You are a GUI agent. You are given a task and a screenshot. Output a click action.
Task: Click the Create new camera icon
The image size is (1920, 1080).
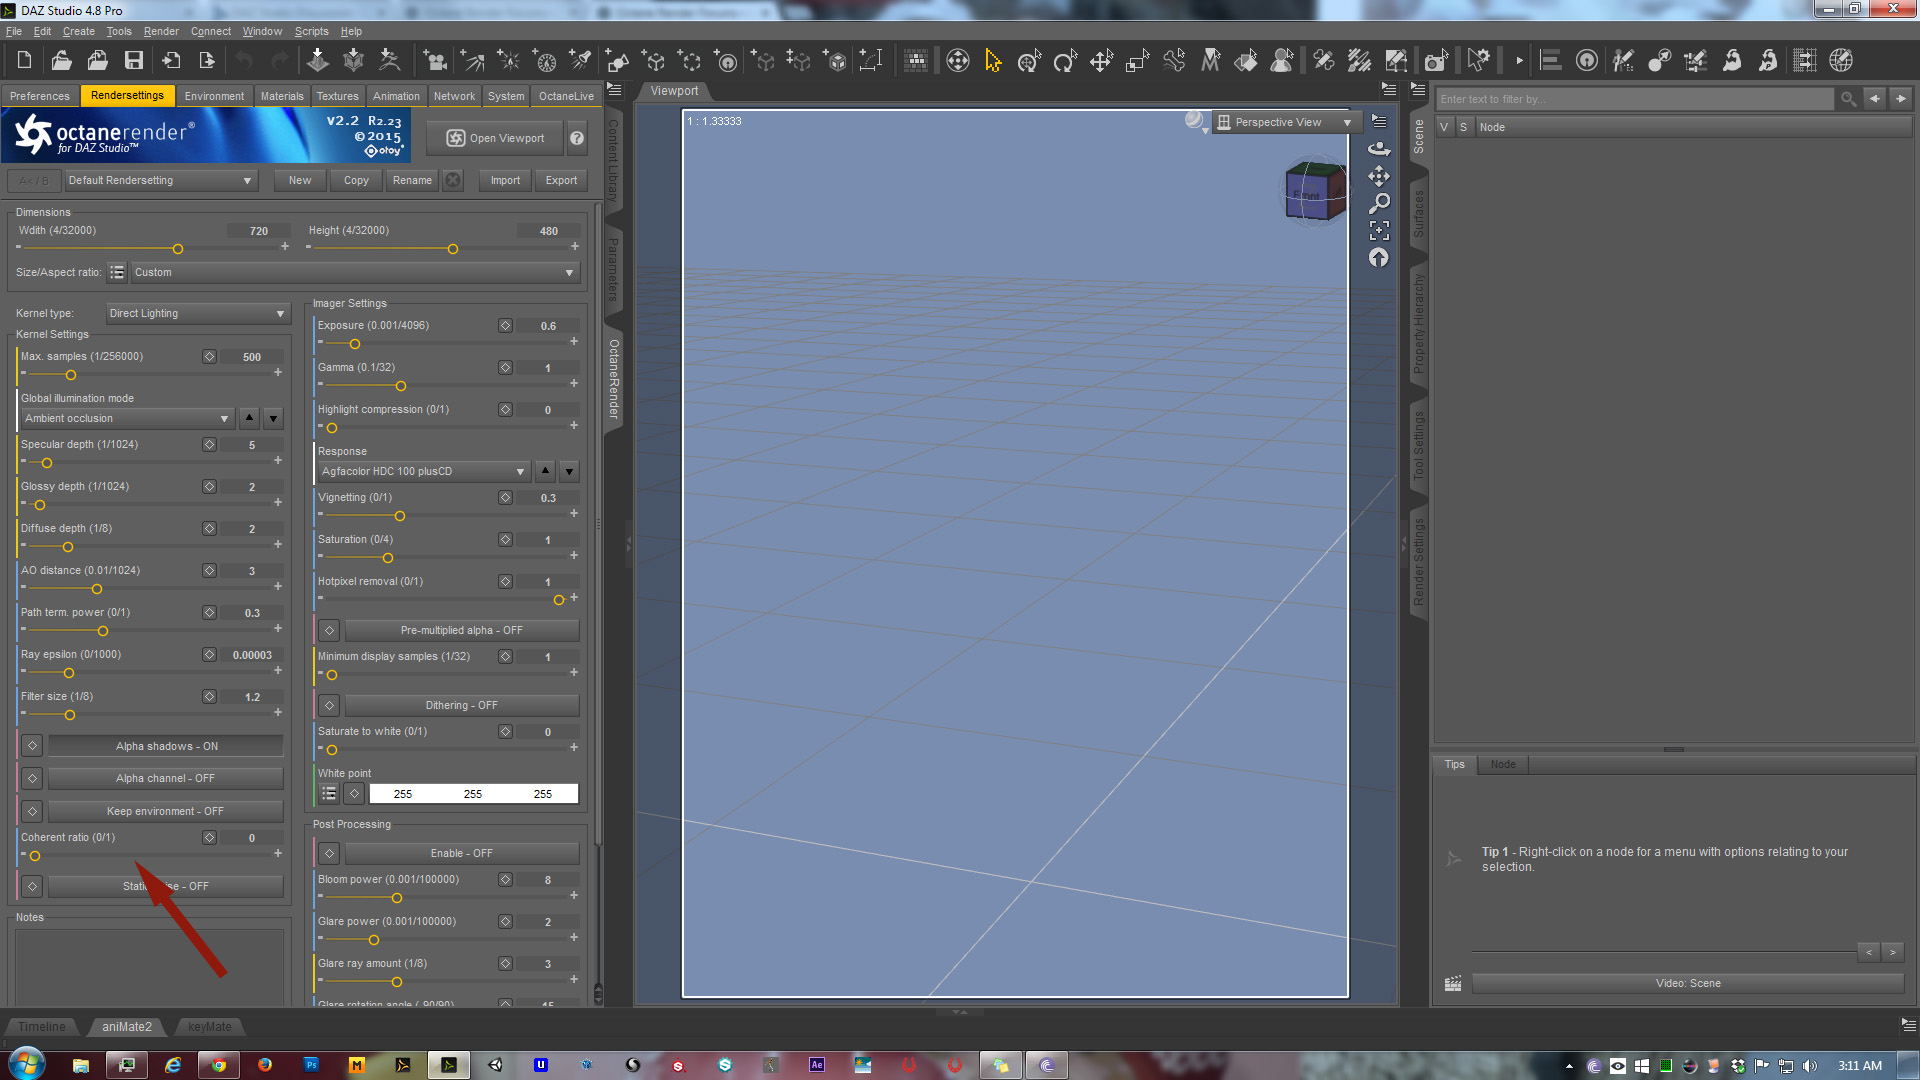434,61
